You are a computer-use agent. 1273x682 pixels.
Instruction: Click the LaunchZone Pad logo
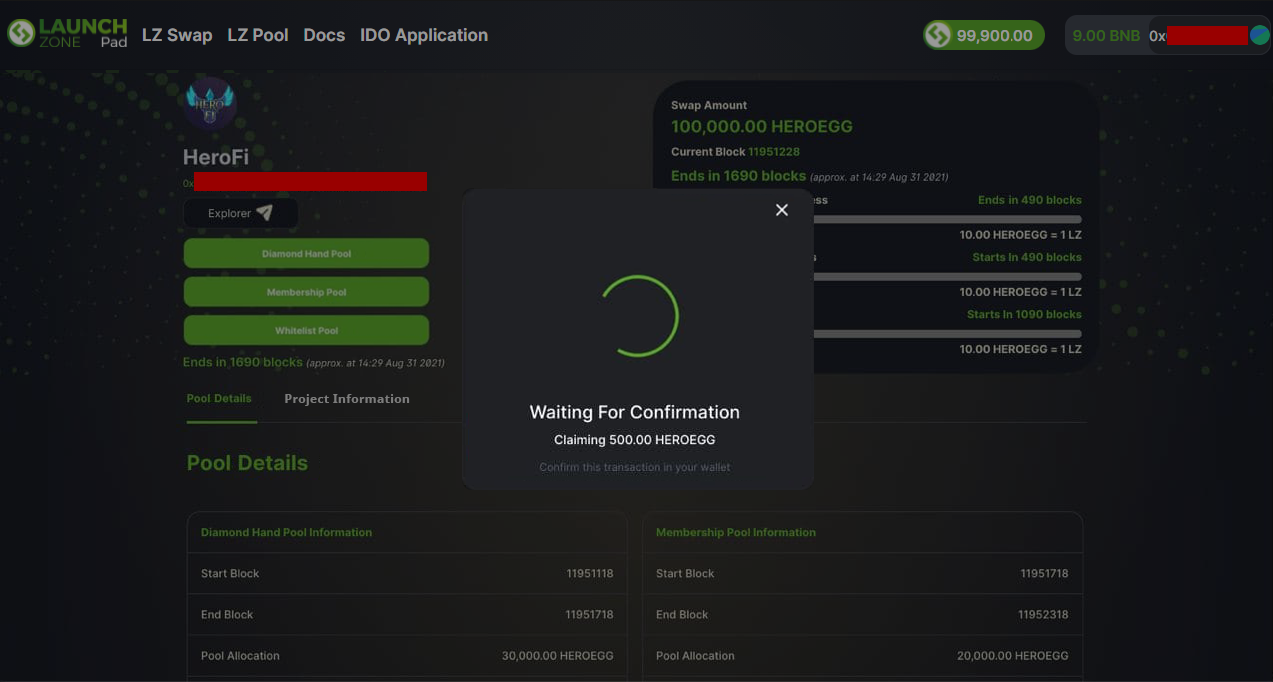[x=68, y=33]
